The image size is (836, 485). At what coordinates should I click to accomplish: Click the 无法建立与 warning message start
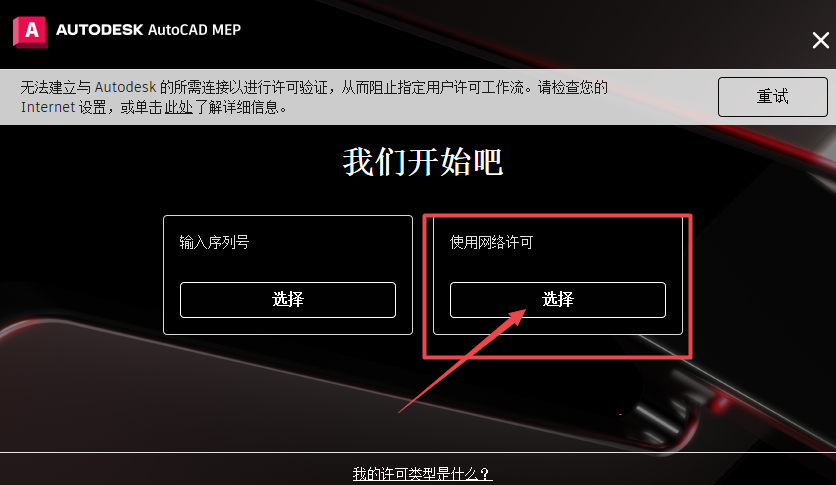56,87
